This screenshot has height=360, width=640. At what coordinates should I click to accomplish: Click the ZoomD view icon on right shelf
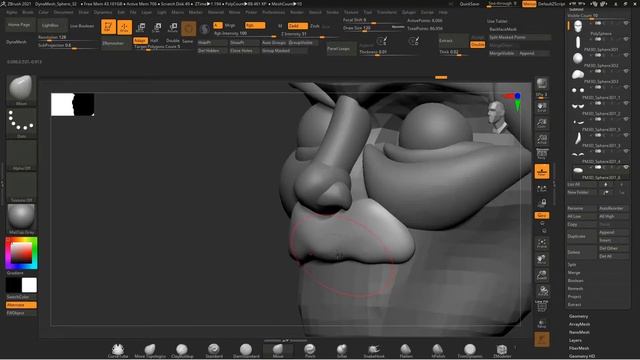click(542, 275)
